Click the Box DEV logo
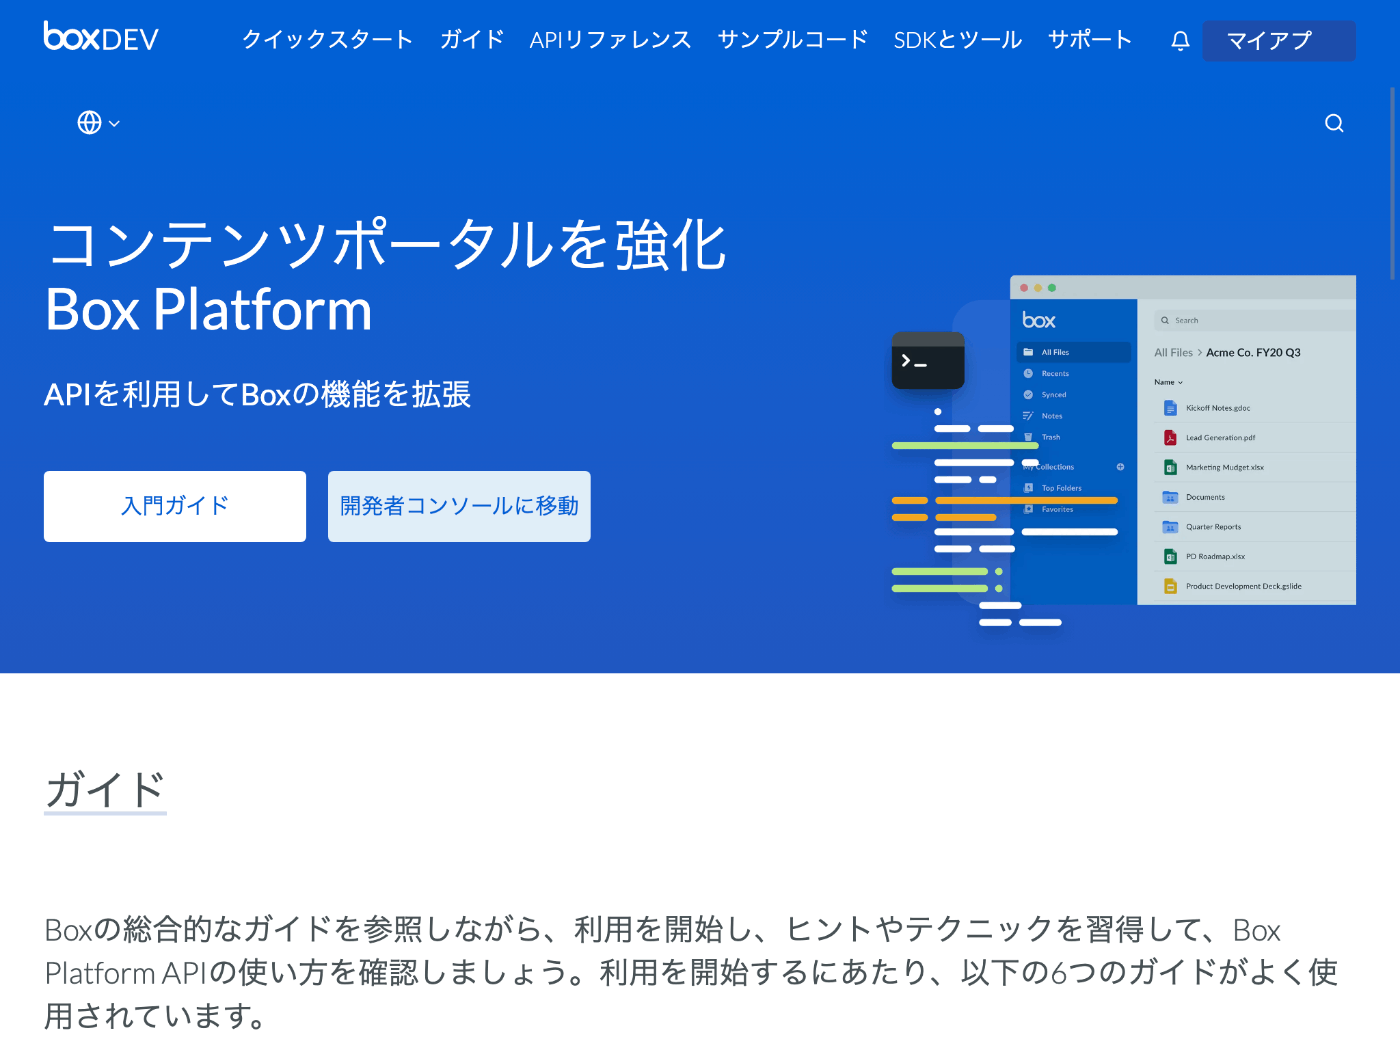 [101, 37]
